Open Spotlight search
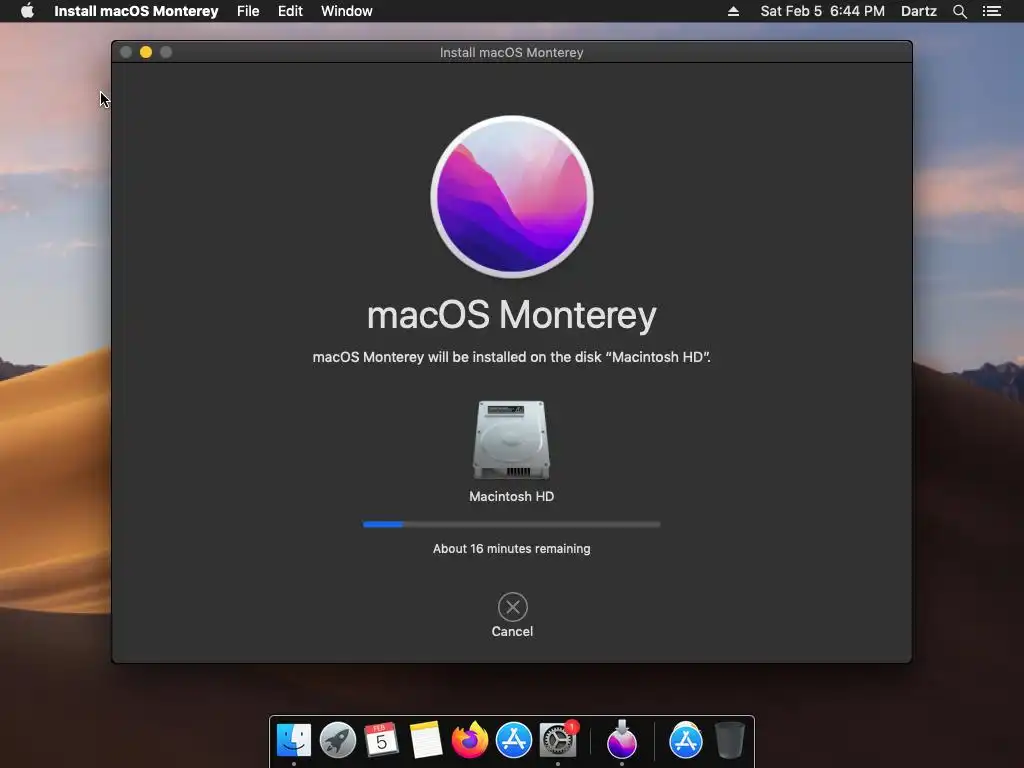Screen dimensions: 1024x768 pos(959,11)
